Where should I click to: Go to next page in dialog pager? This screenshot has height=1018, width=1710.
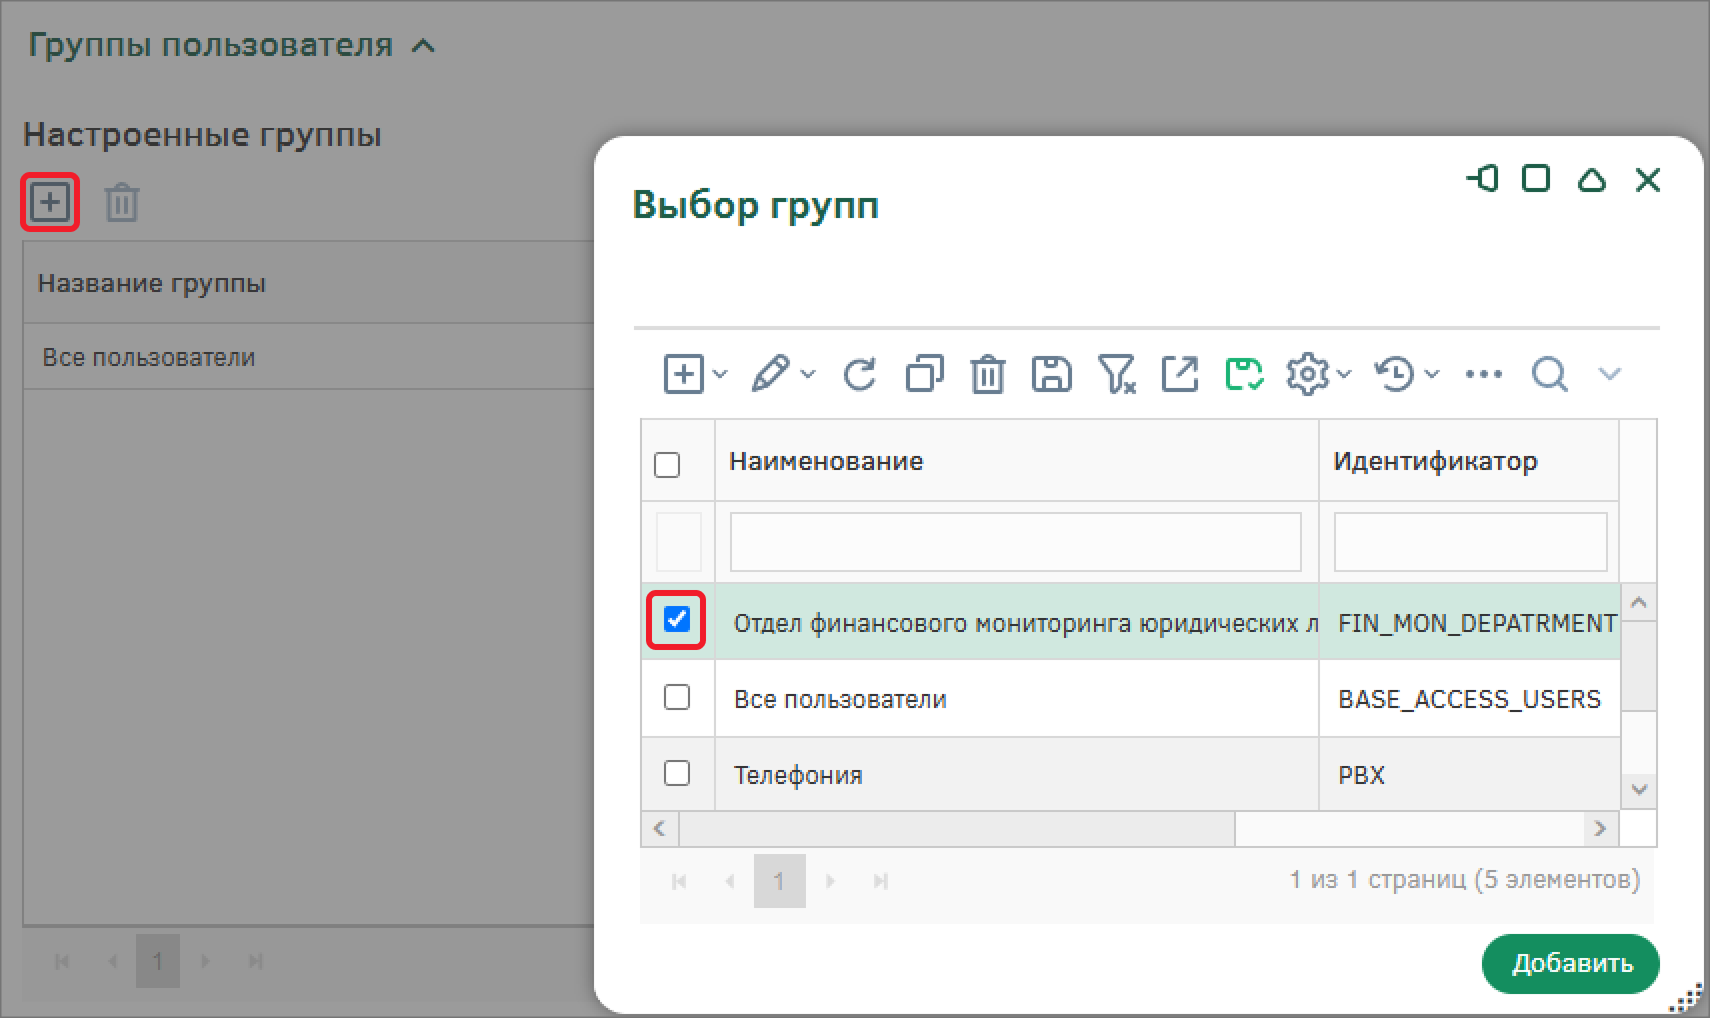click(x=830, y=881)
